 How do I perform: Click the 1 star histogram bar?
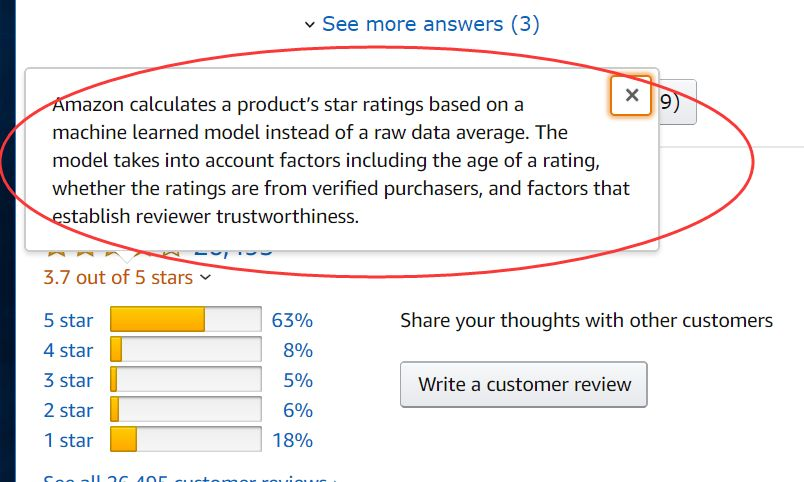[186, 439]
